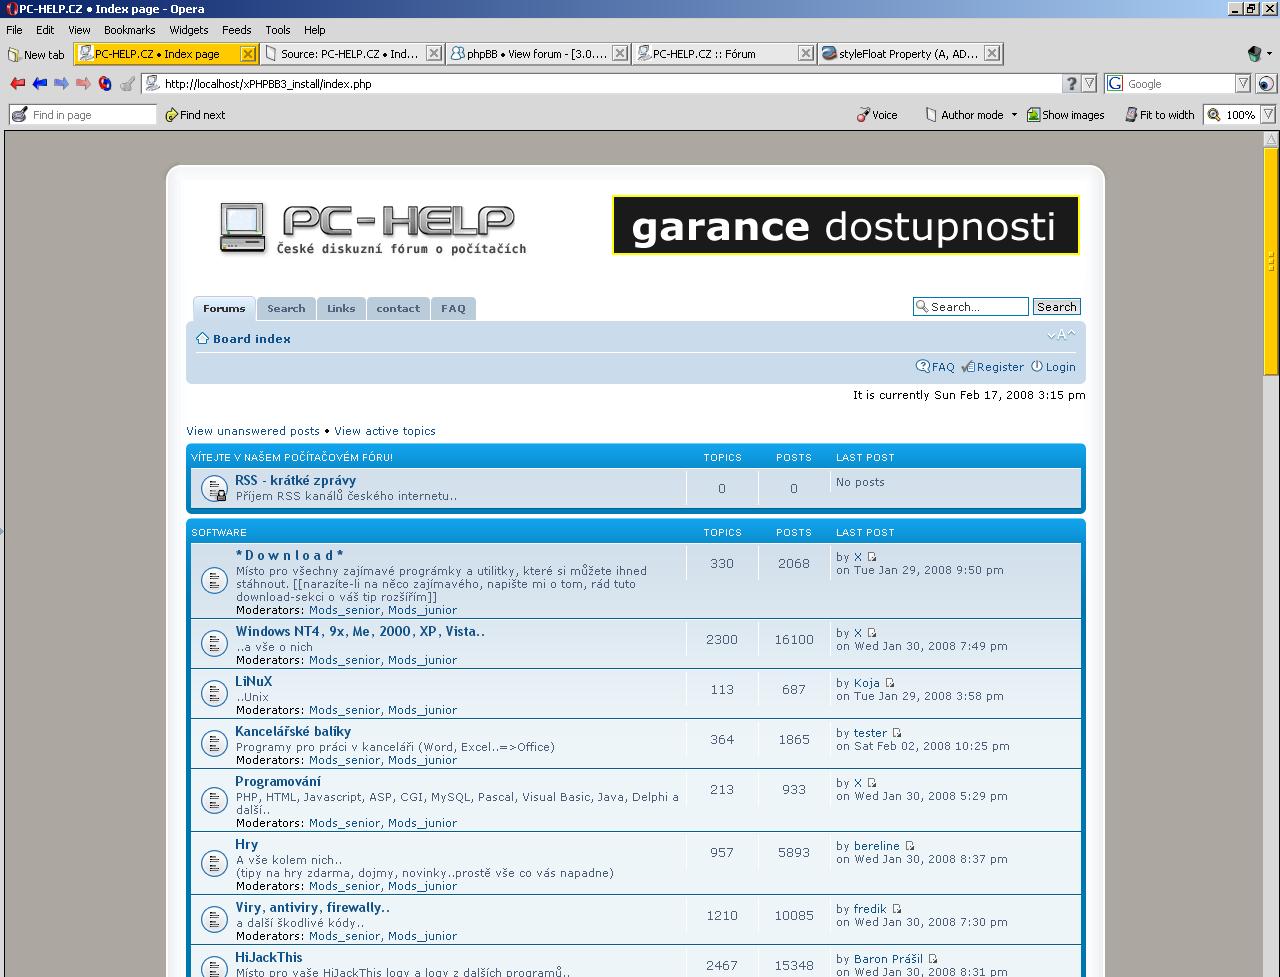
Task: Switch to the phpBB View forum tab
Action: 537,54
